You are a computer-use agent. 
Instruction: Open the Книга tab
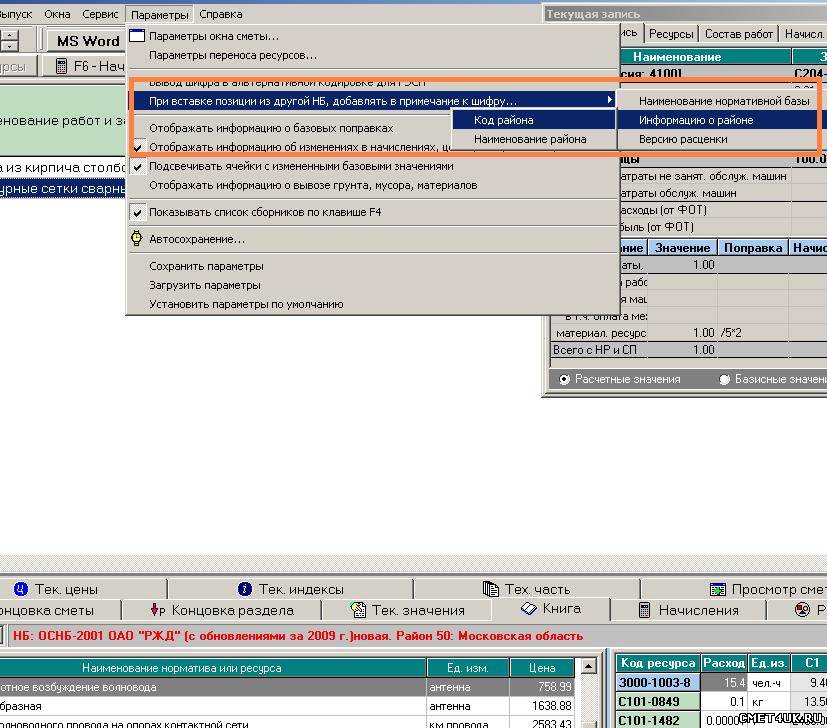click(x=551, y=609)
